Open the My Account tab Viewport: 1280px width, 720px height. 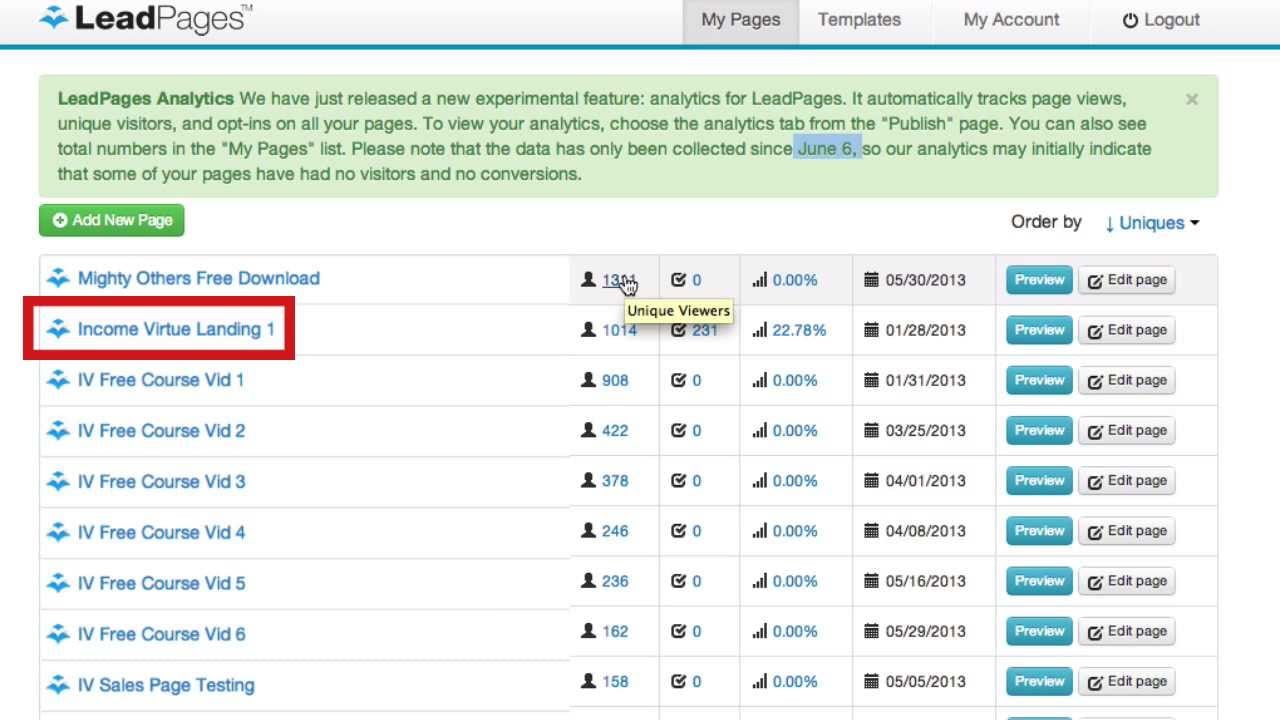[x=1011, y=20]
